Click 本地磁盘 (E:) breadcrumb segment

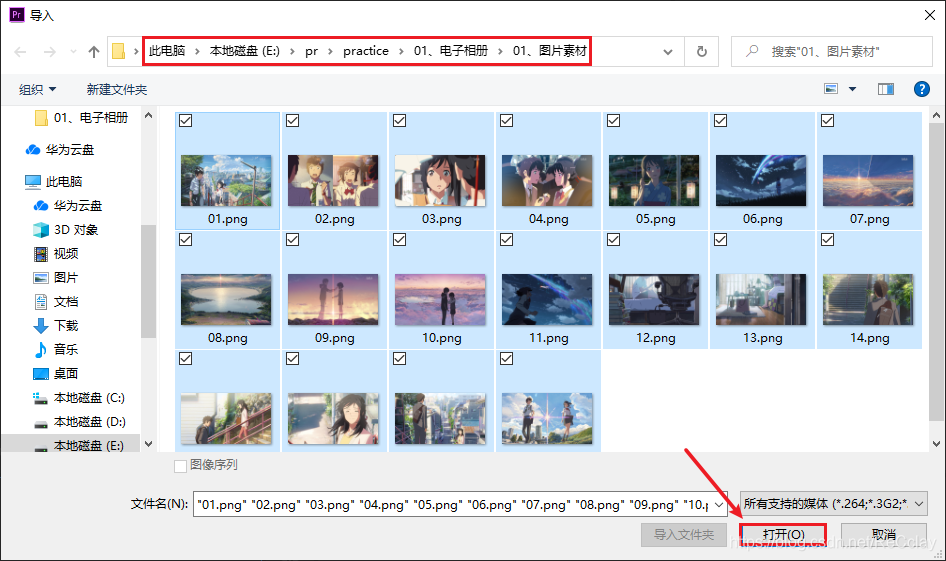pos(245,51)
